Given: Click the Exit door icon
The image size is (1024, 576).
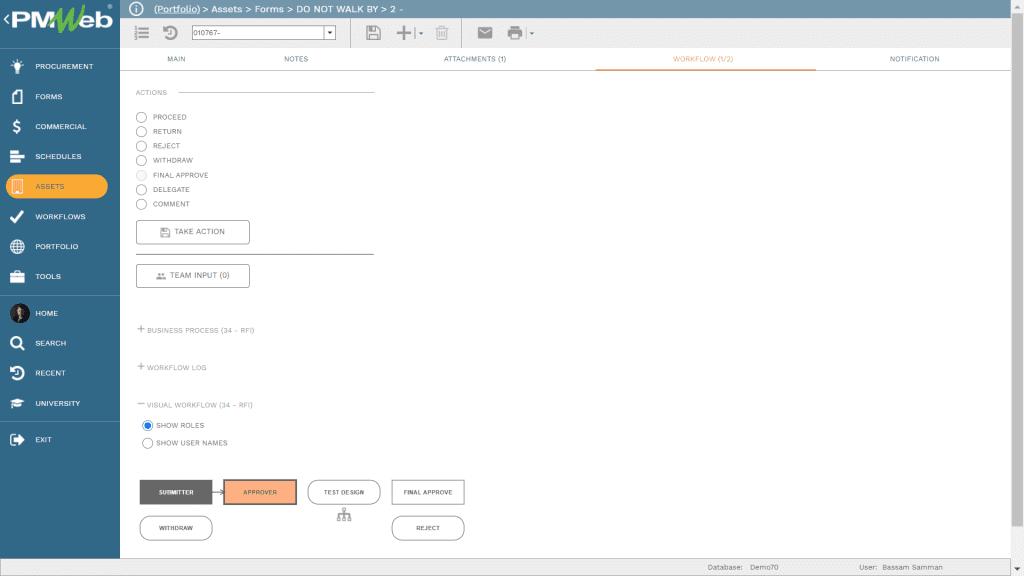Looking at the screenshot, I should pyautogui.click(x=18, y=440).
